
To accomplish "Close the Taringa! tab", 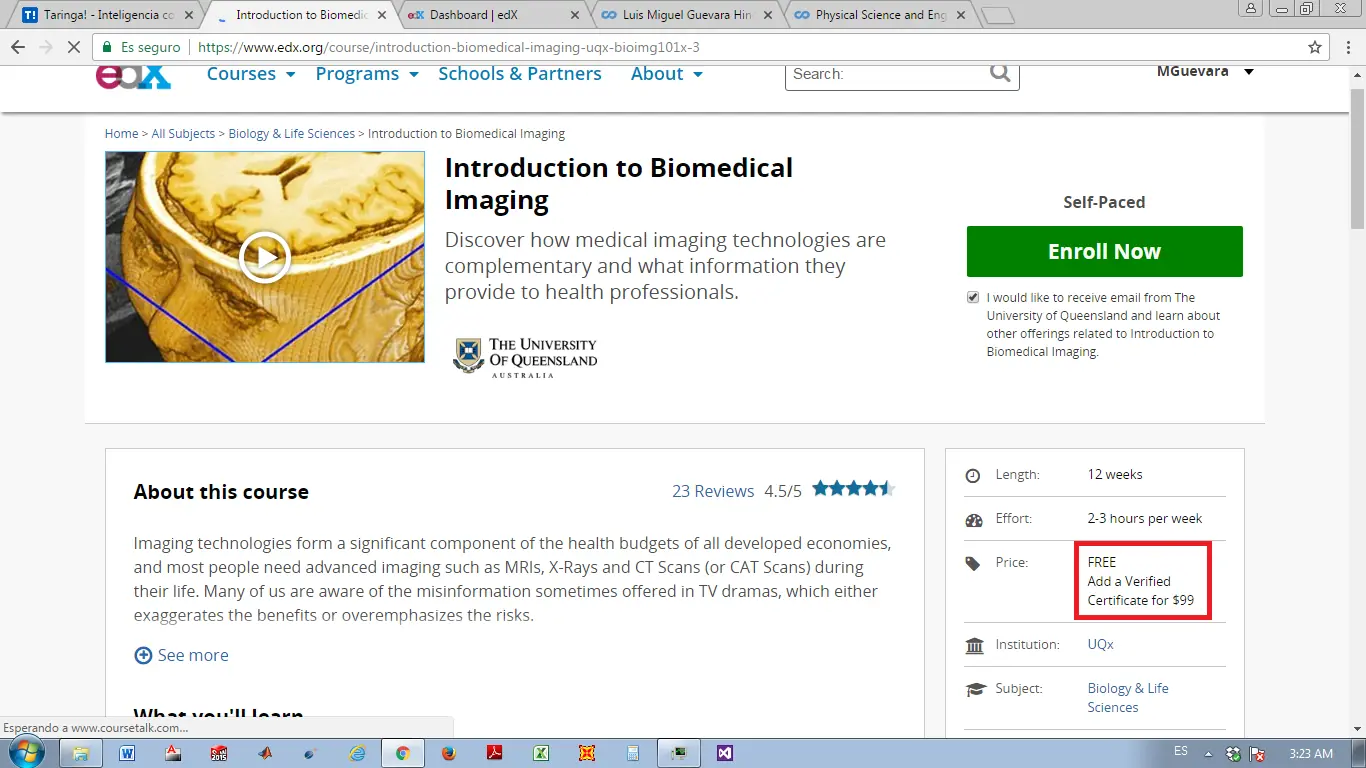I will point(188,15).
